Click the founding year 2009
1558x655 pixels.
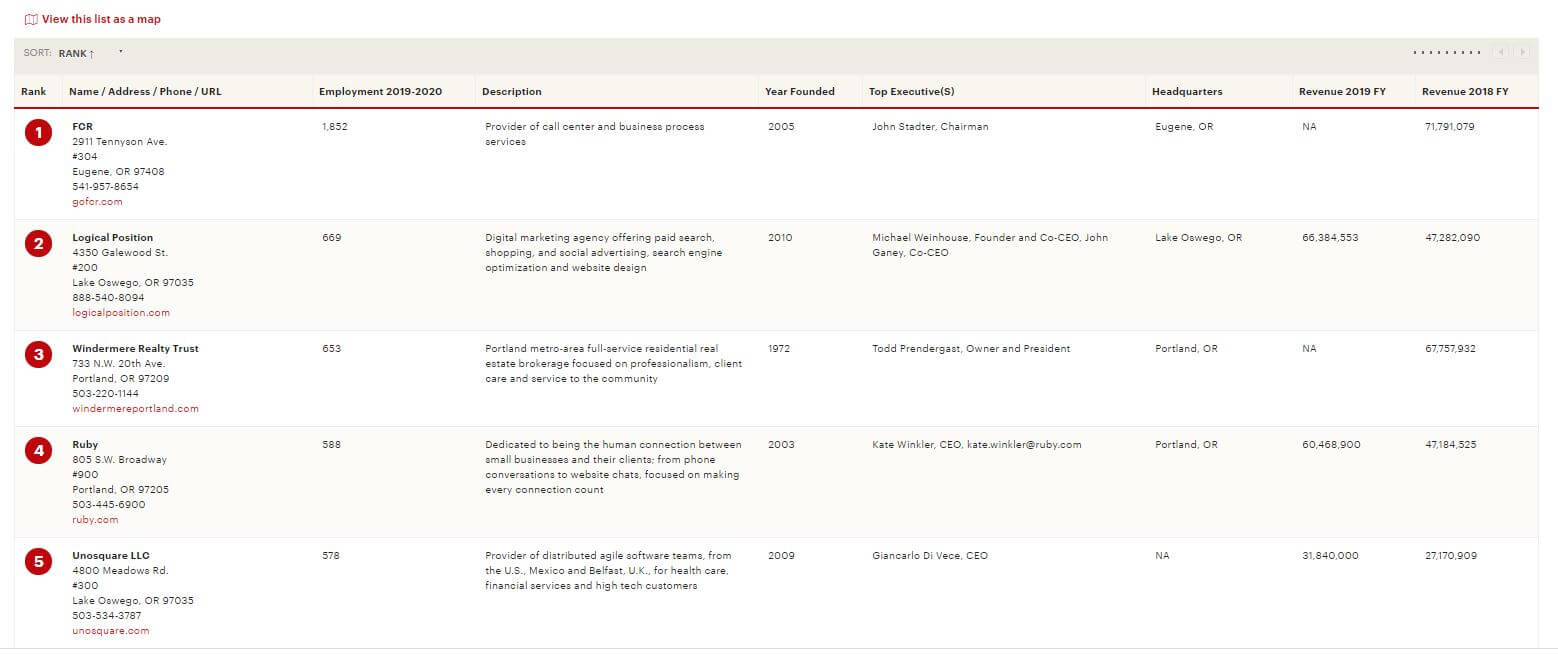point(781,556)
